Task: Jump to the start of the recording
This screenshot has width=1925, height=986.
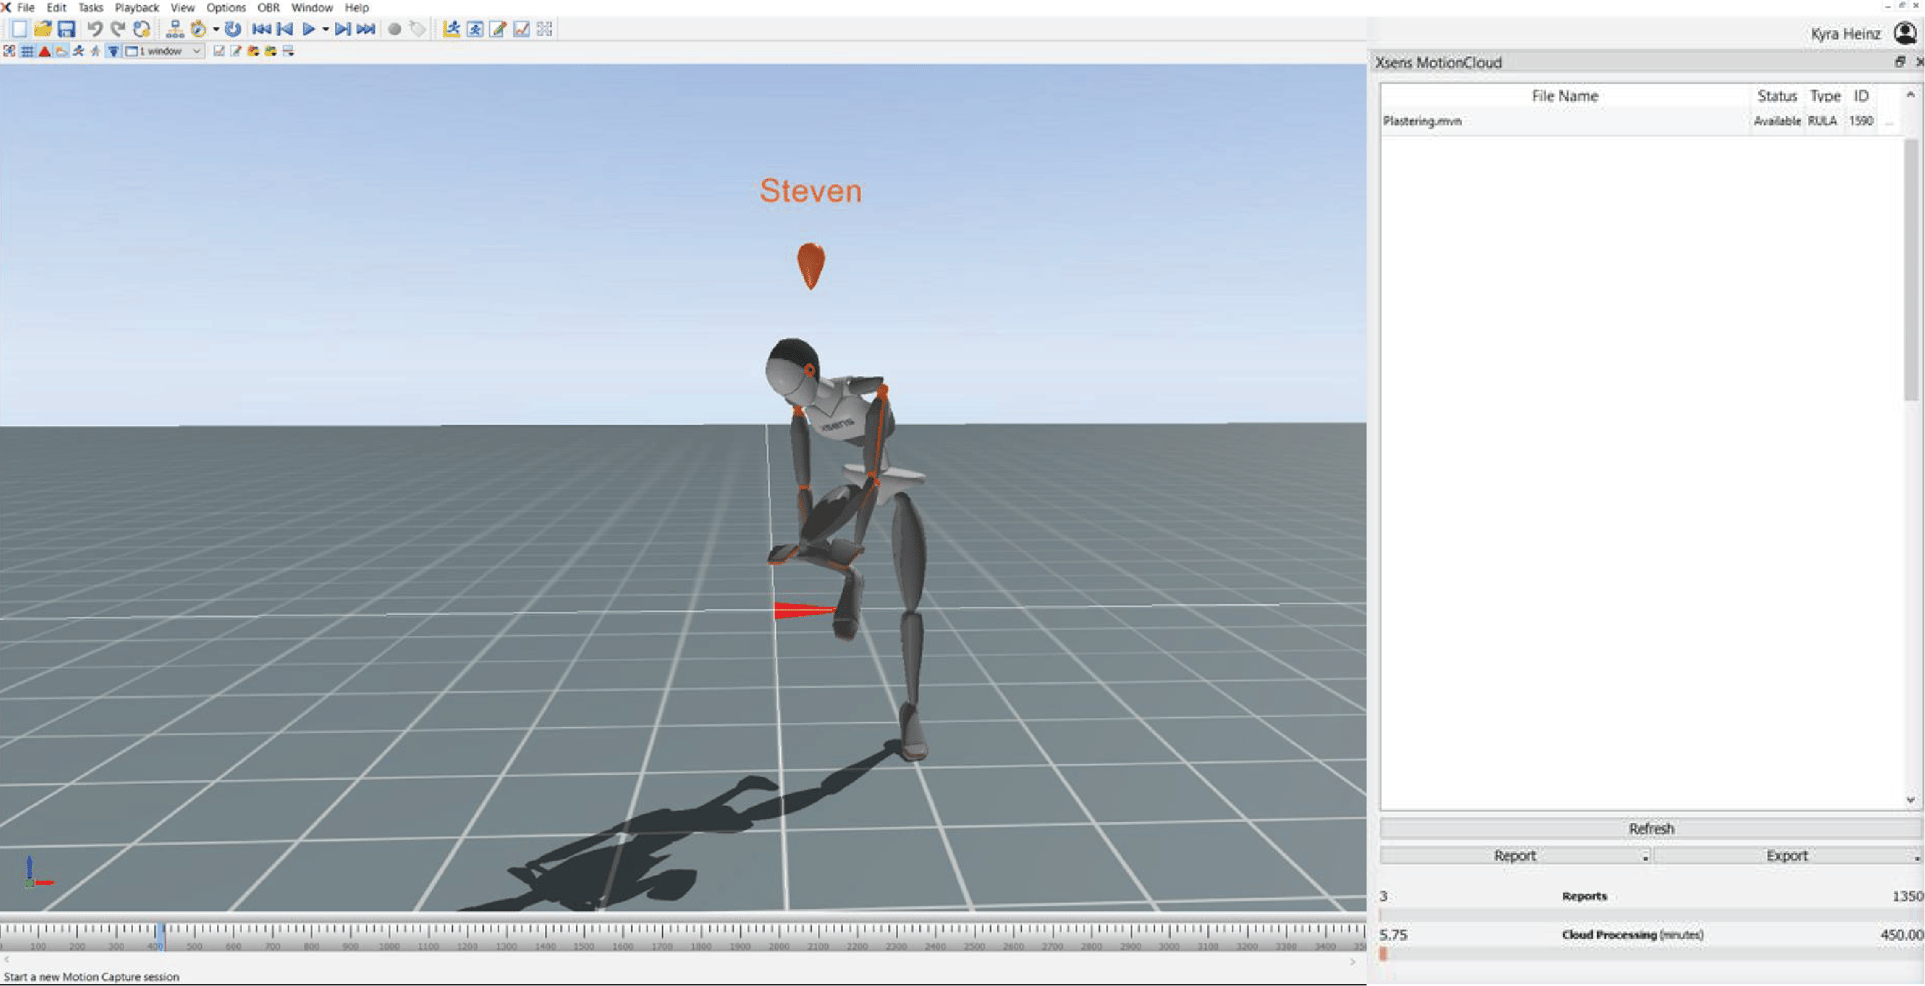Action: 261,29
